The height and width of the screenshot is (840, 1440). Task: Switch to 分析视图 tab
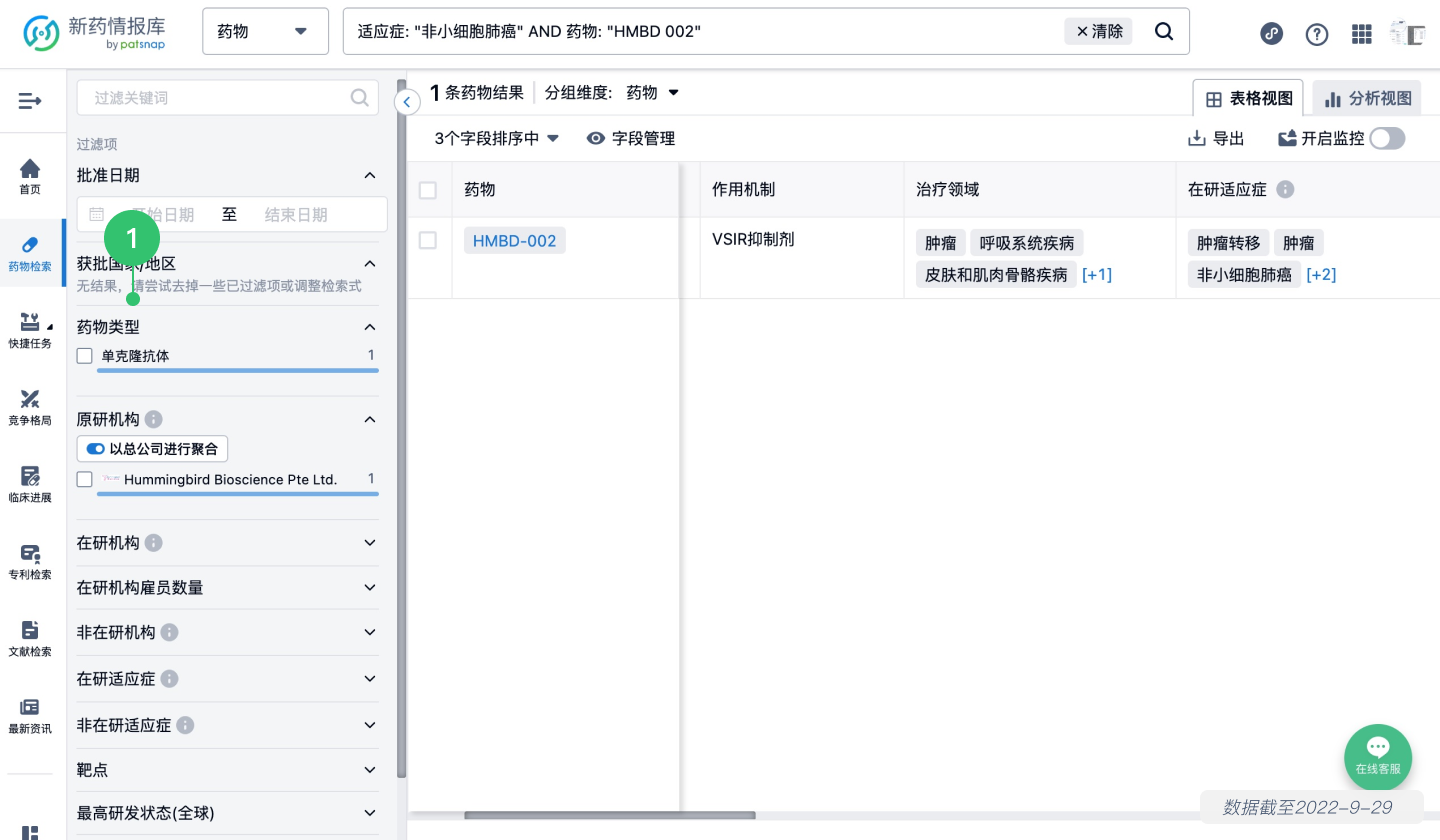(x=1367, y=98)
